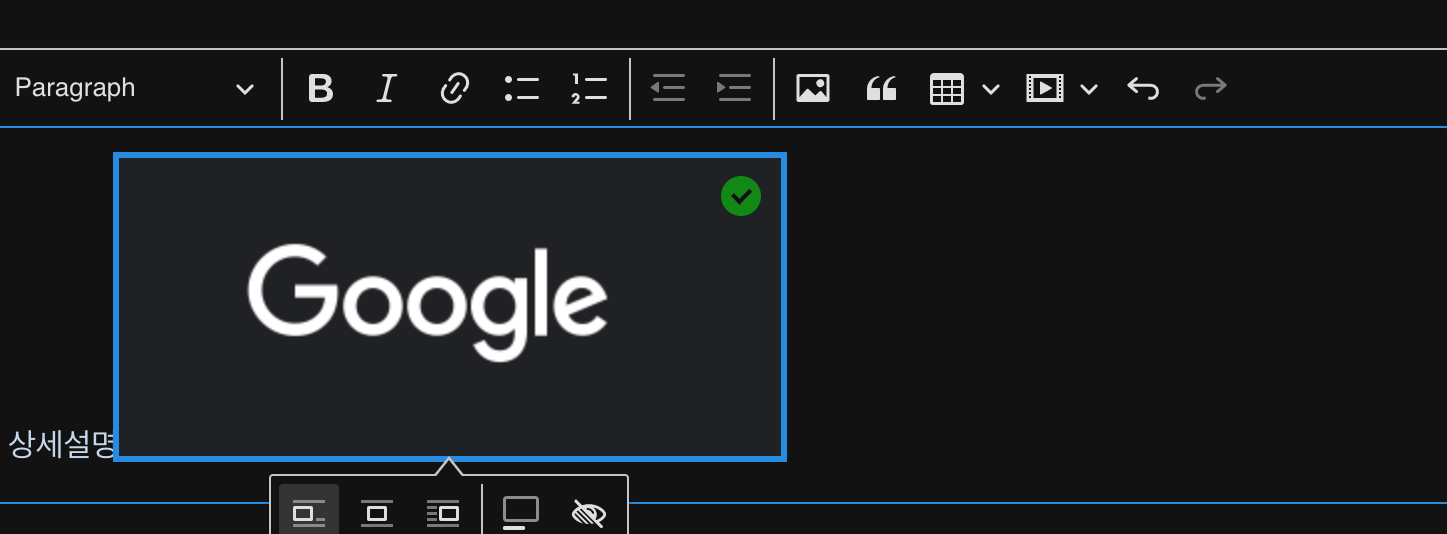This screenshot has width=1447, height=534.
Task: Create a numbered list
Action: pyautogui.click(x=589, y=88)
